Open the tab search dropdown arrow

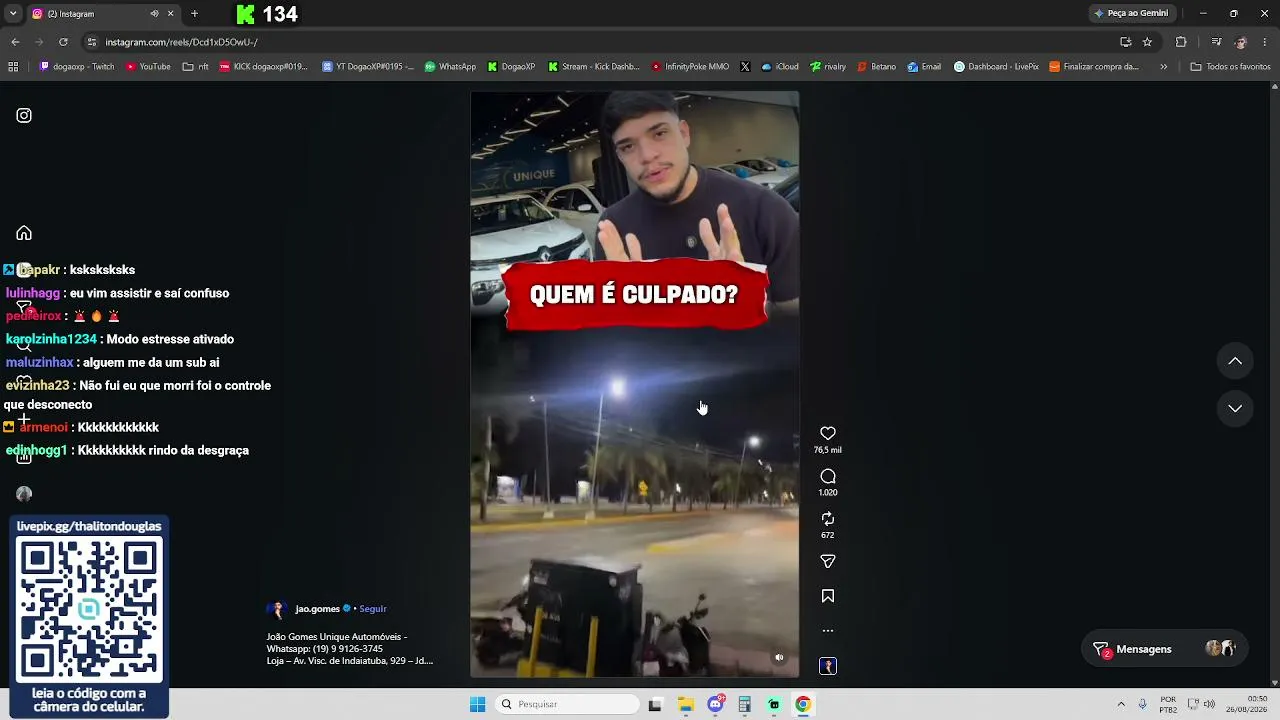[x=13, y=14]
